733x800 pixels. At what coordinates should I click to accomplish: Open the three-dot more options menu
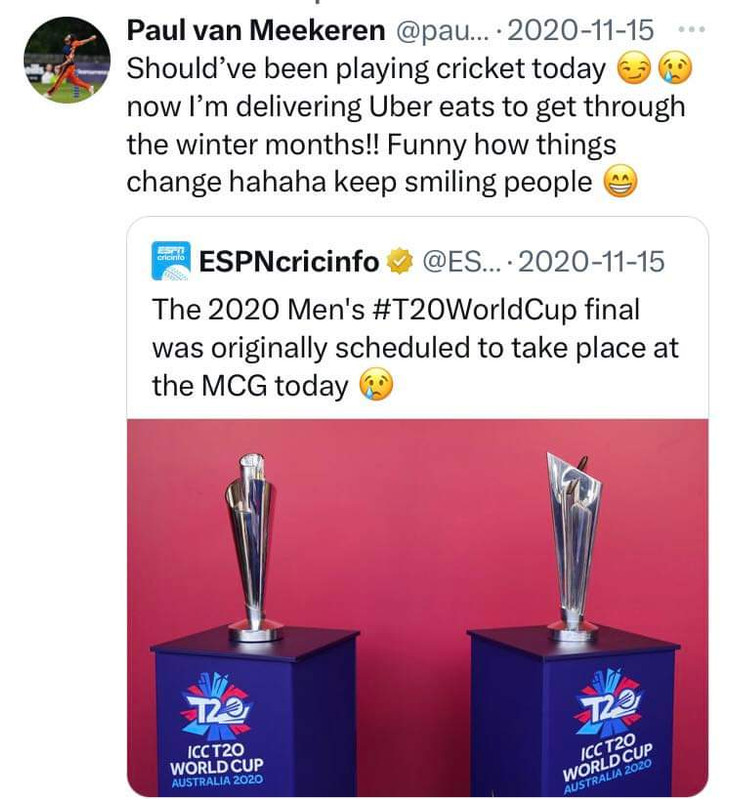pos(692,30)
